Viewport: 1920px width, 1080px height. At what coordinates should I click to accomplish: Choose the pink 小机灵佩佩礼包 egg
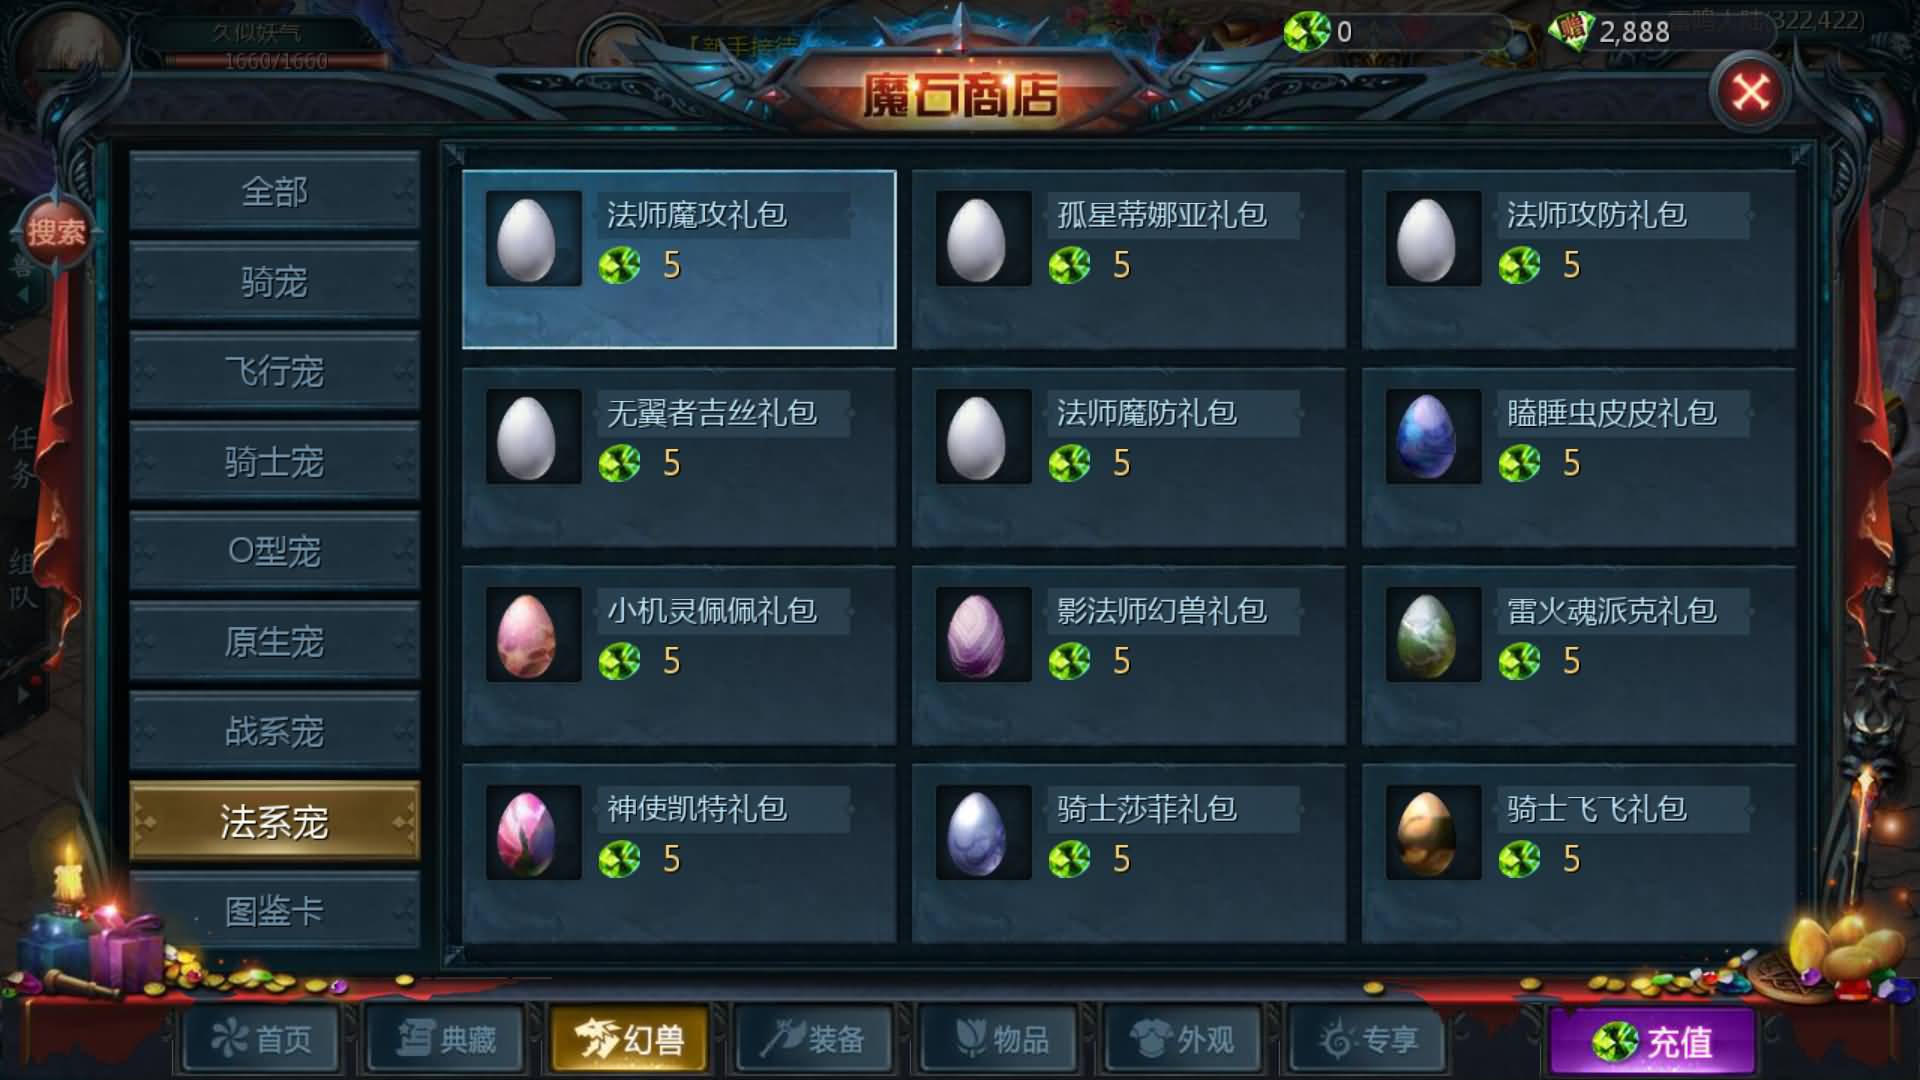[533, 635]
